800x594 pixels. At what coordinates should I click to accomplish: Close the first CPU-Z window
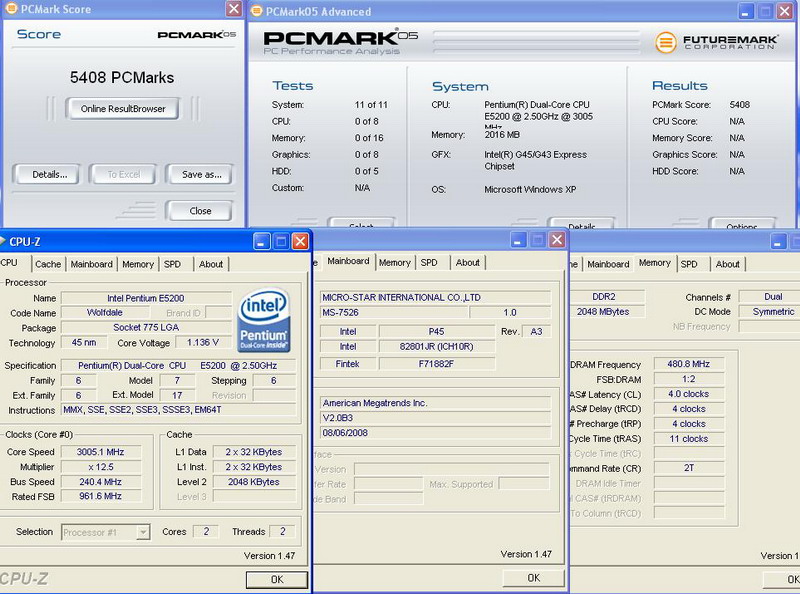(300, 241)
